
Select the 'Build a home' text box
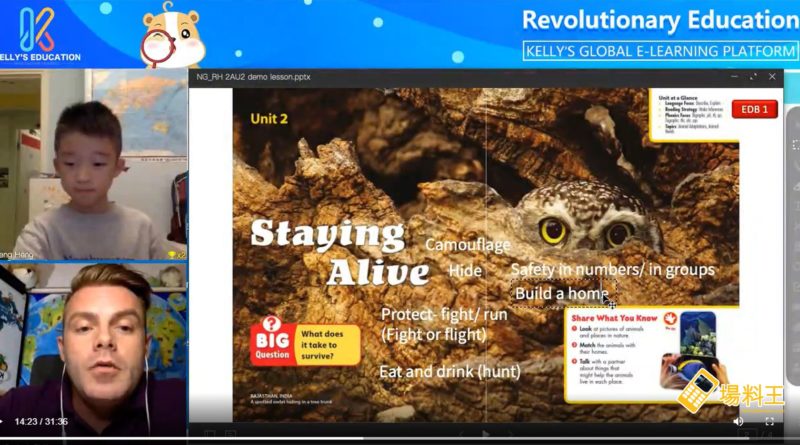point(561,293)
